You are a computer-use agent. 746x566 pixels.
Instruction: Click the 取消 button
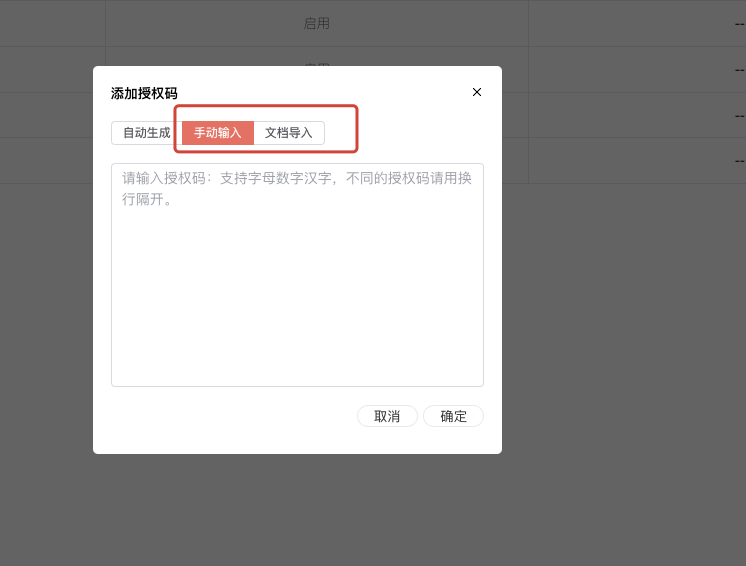point(387,416)
